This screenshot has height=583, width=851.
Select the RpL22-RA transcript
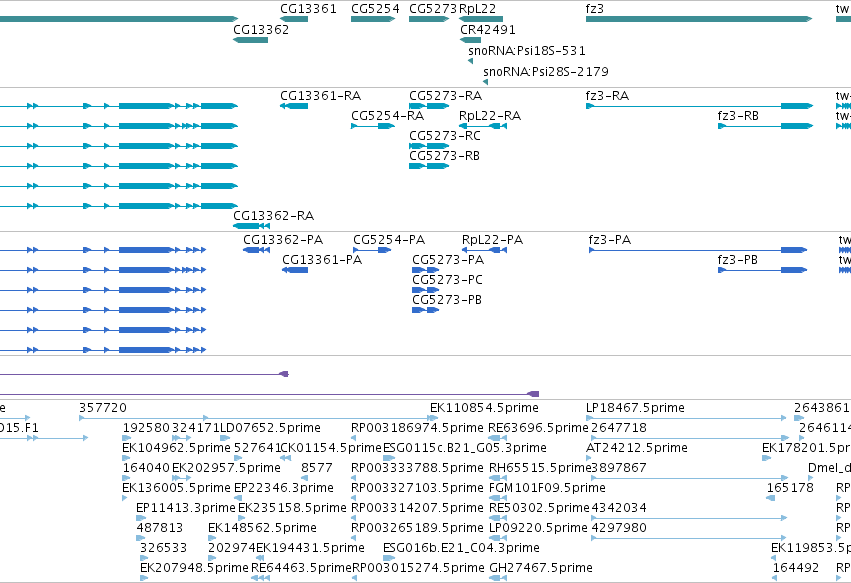(483, 126)
